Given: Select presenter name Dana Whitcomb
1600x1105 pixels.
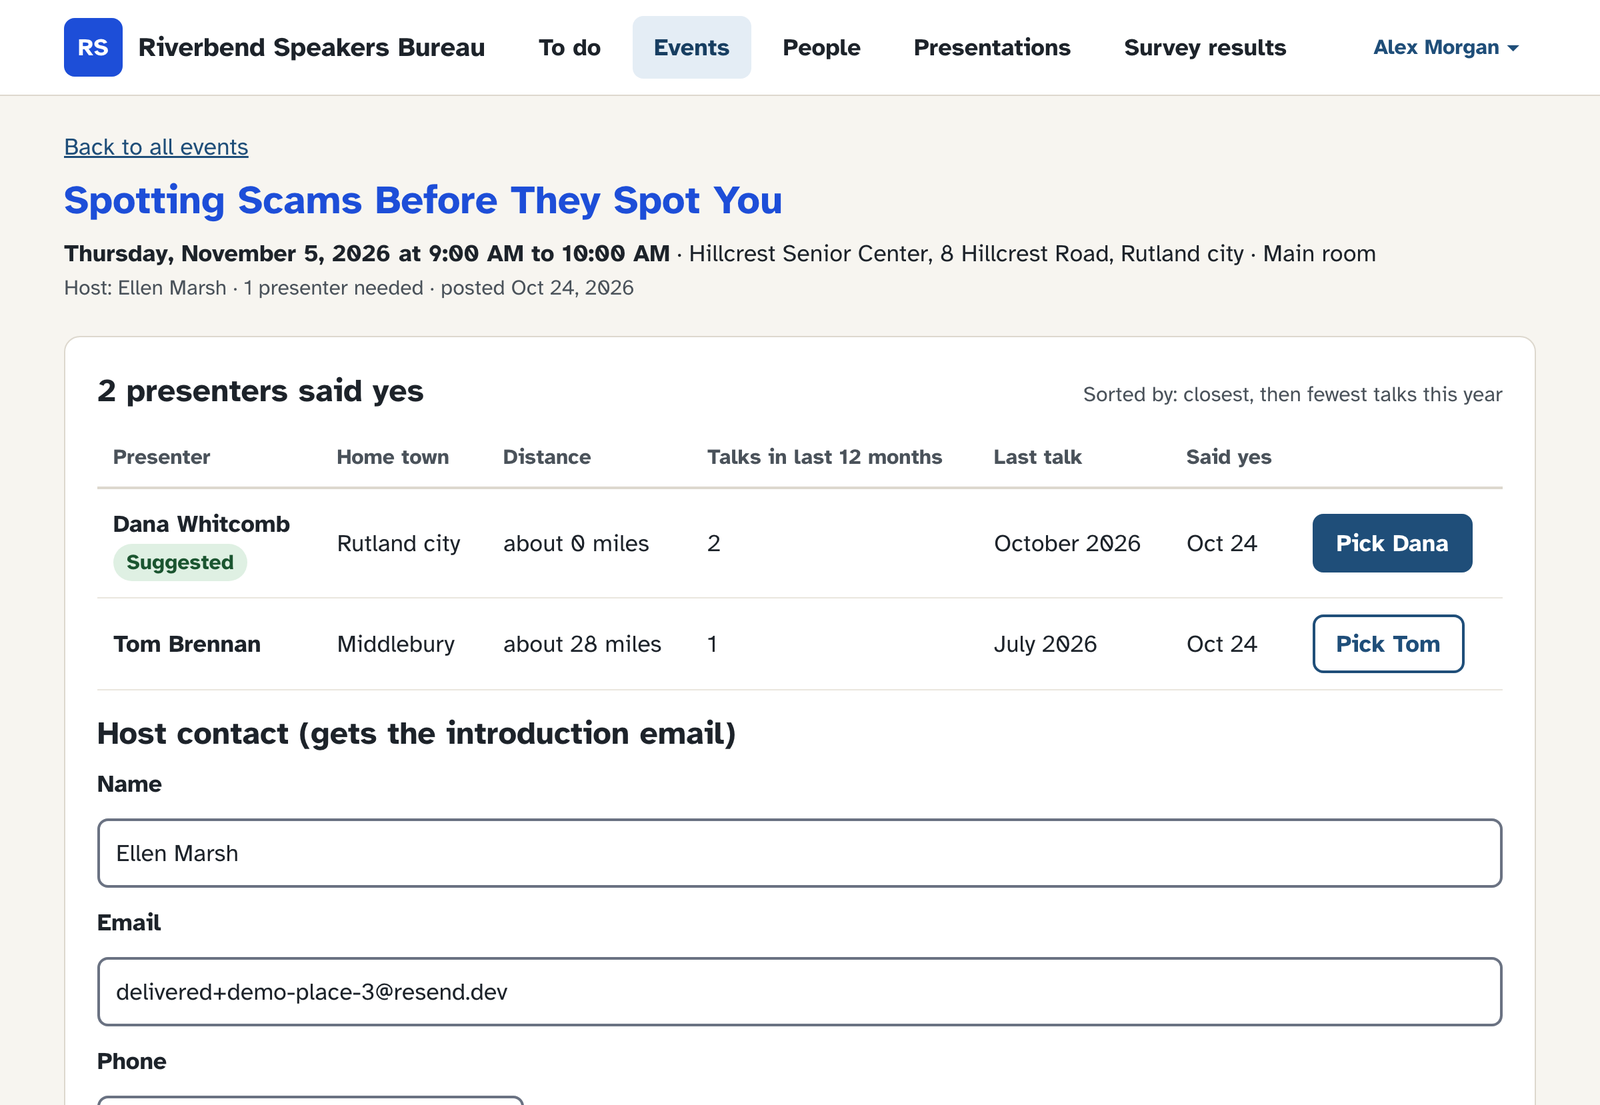Looking at the screenshot, I should point(201,524).
